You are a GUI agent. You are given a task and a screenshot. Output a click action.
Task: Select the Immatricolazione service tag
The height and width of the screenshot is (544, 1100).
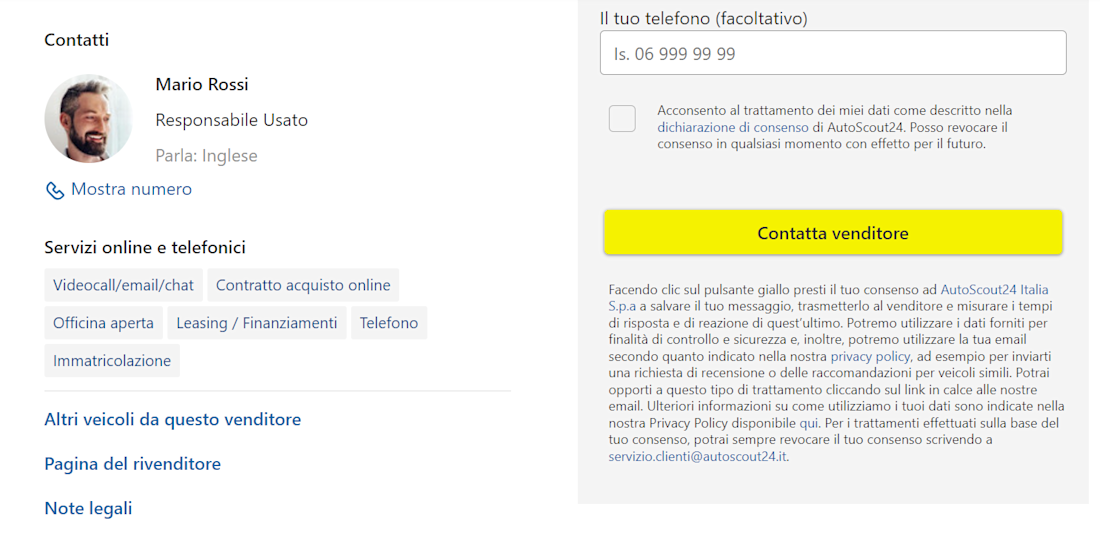(x=112, y=361)
